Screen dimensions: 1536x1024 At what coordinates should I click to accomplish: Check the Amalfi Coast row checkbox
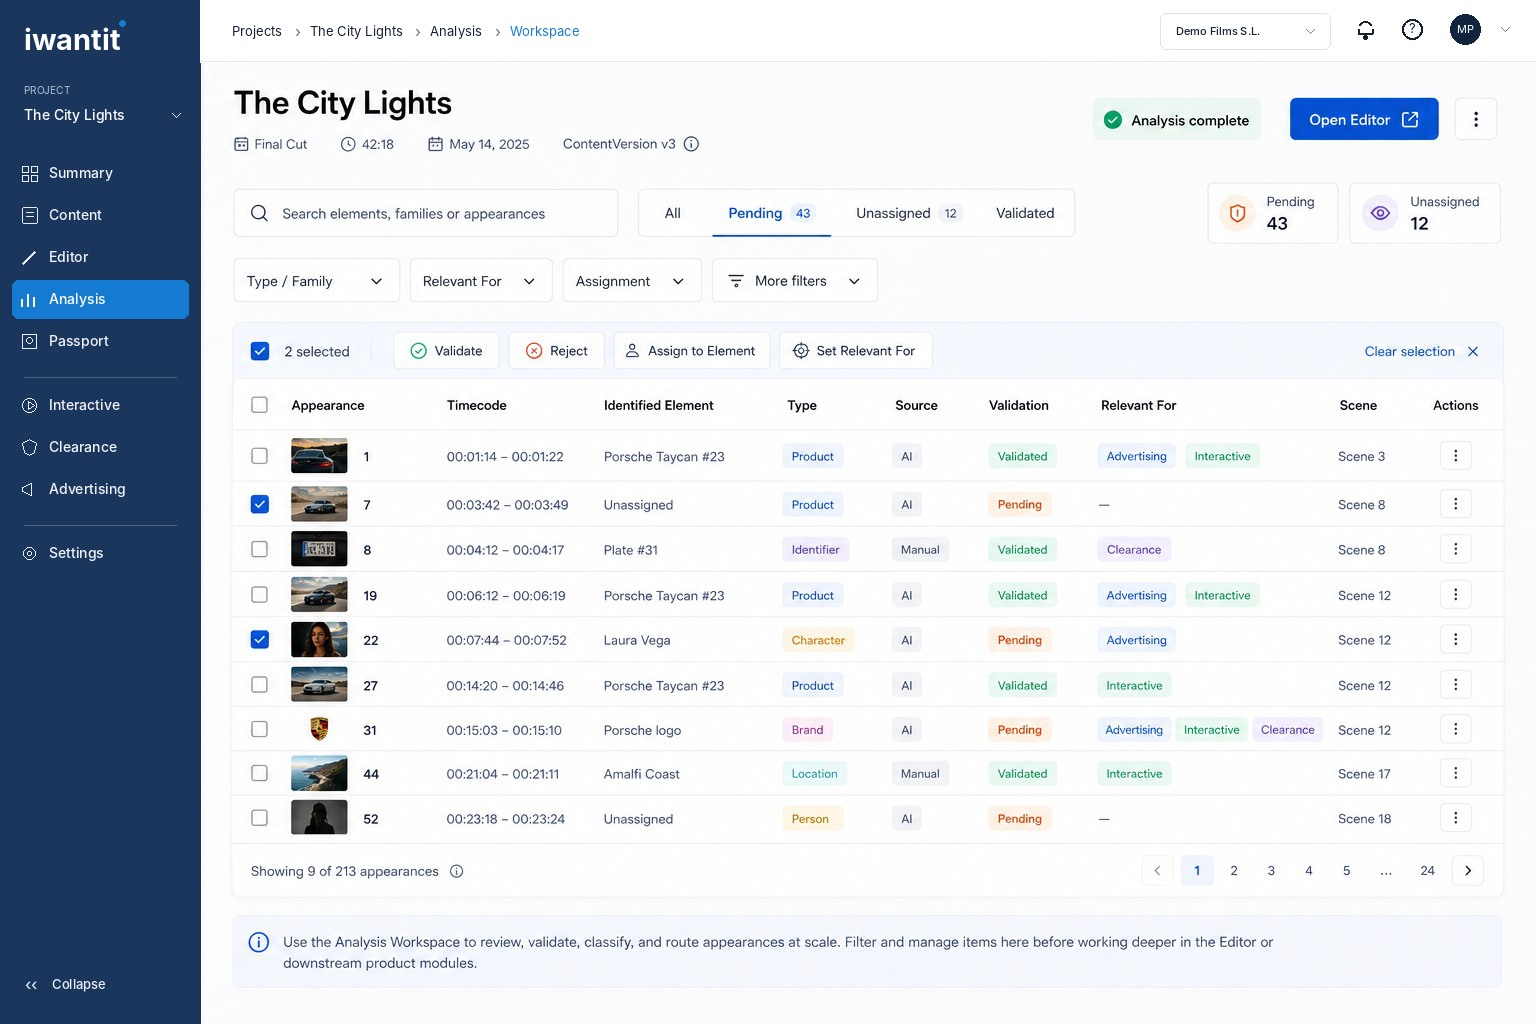coord(260,773)
